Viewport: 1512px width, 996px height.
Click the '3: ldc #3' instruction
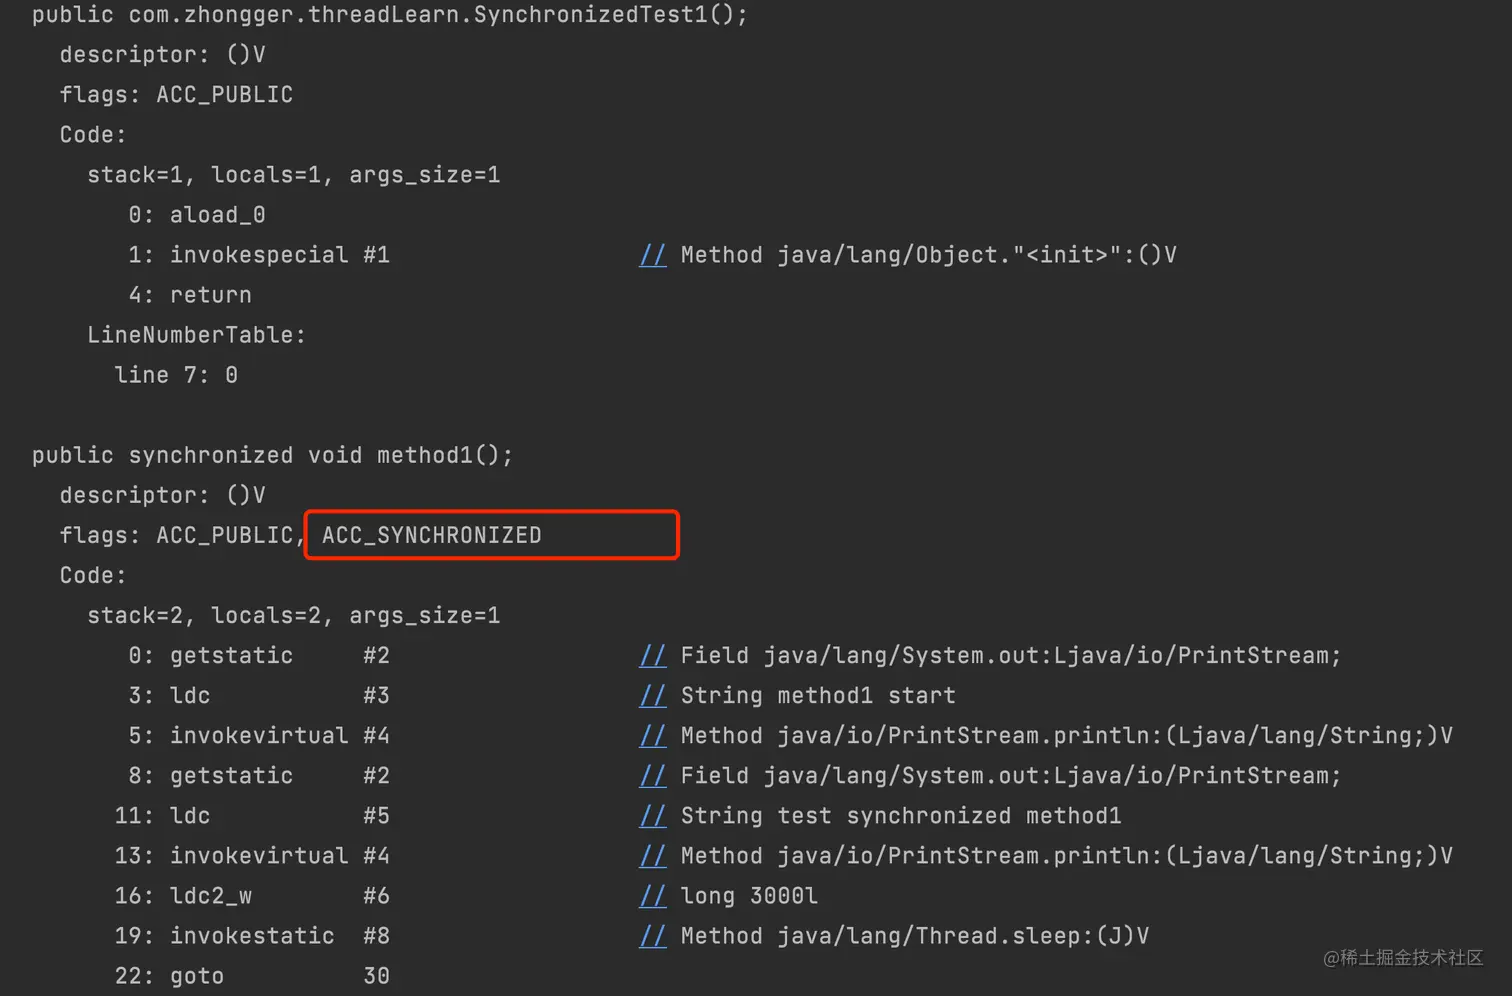coord(259,695)
